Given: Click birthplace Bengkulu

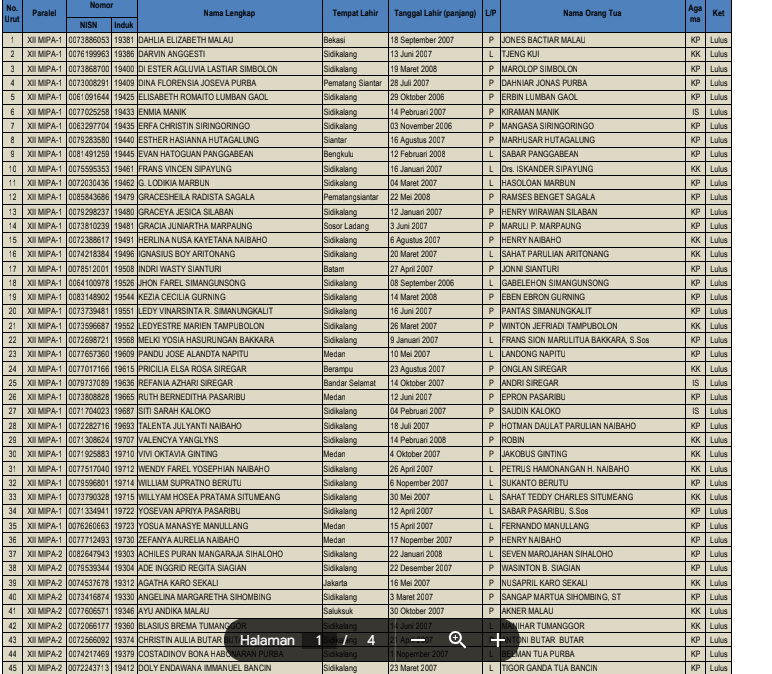Looking at the screenshot, I should pos(338,154).
